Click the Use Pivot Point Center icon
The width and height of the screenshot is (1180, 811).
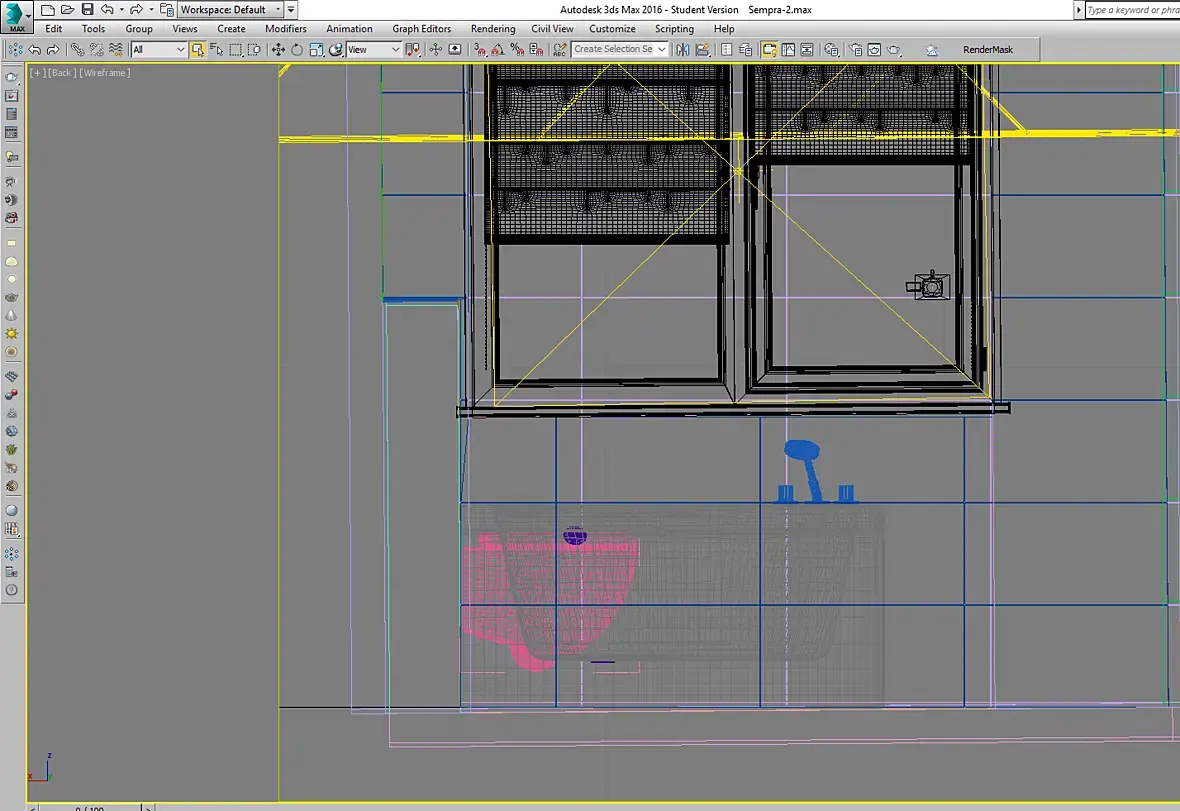[412, 50]
